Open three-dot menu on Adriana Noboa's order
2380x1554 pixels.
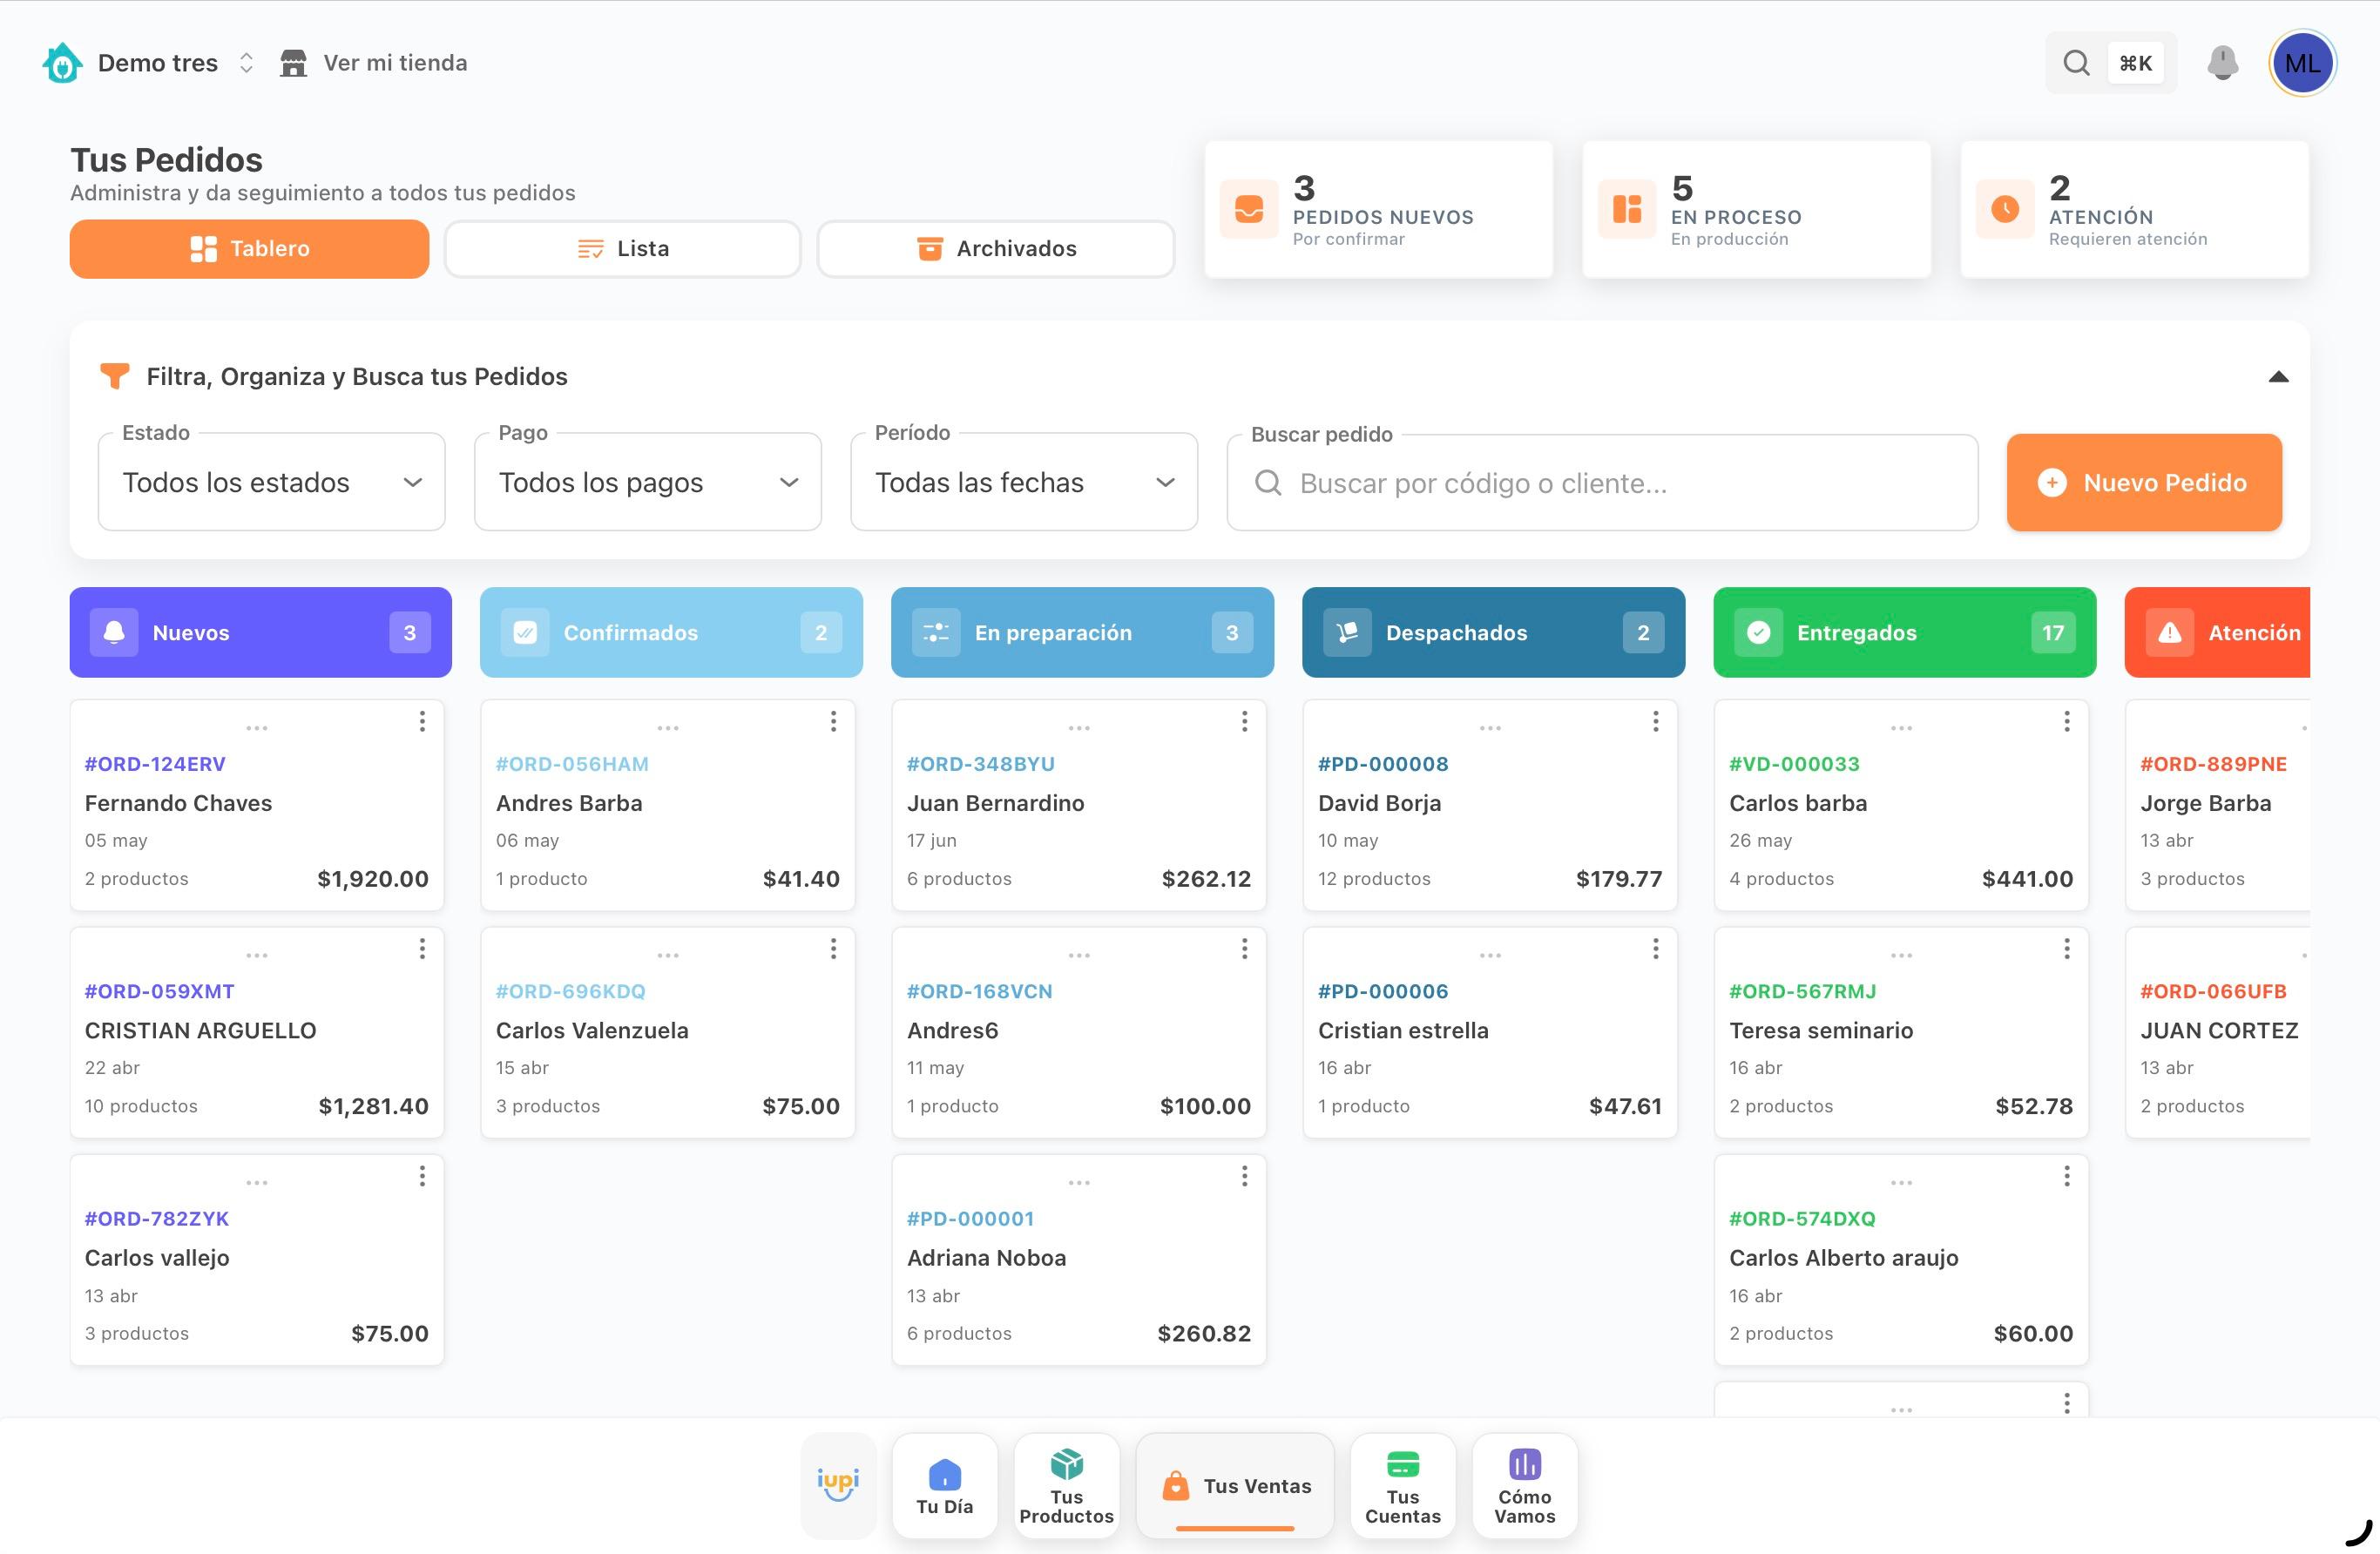coord(1244,1176)
